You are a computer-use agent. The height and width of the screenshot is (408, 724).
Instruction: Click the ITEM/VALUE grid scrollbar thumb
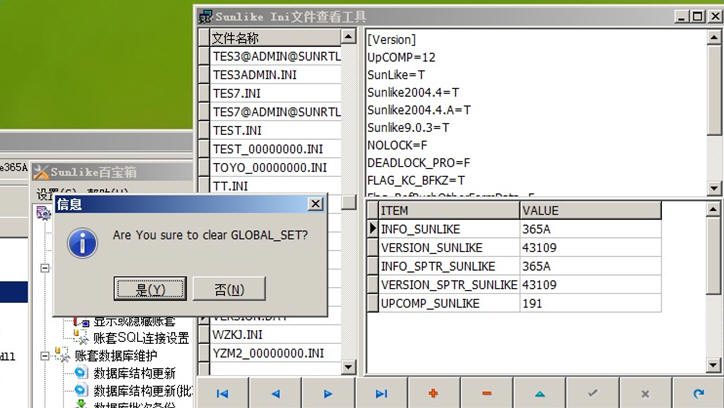714,255
